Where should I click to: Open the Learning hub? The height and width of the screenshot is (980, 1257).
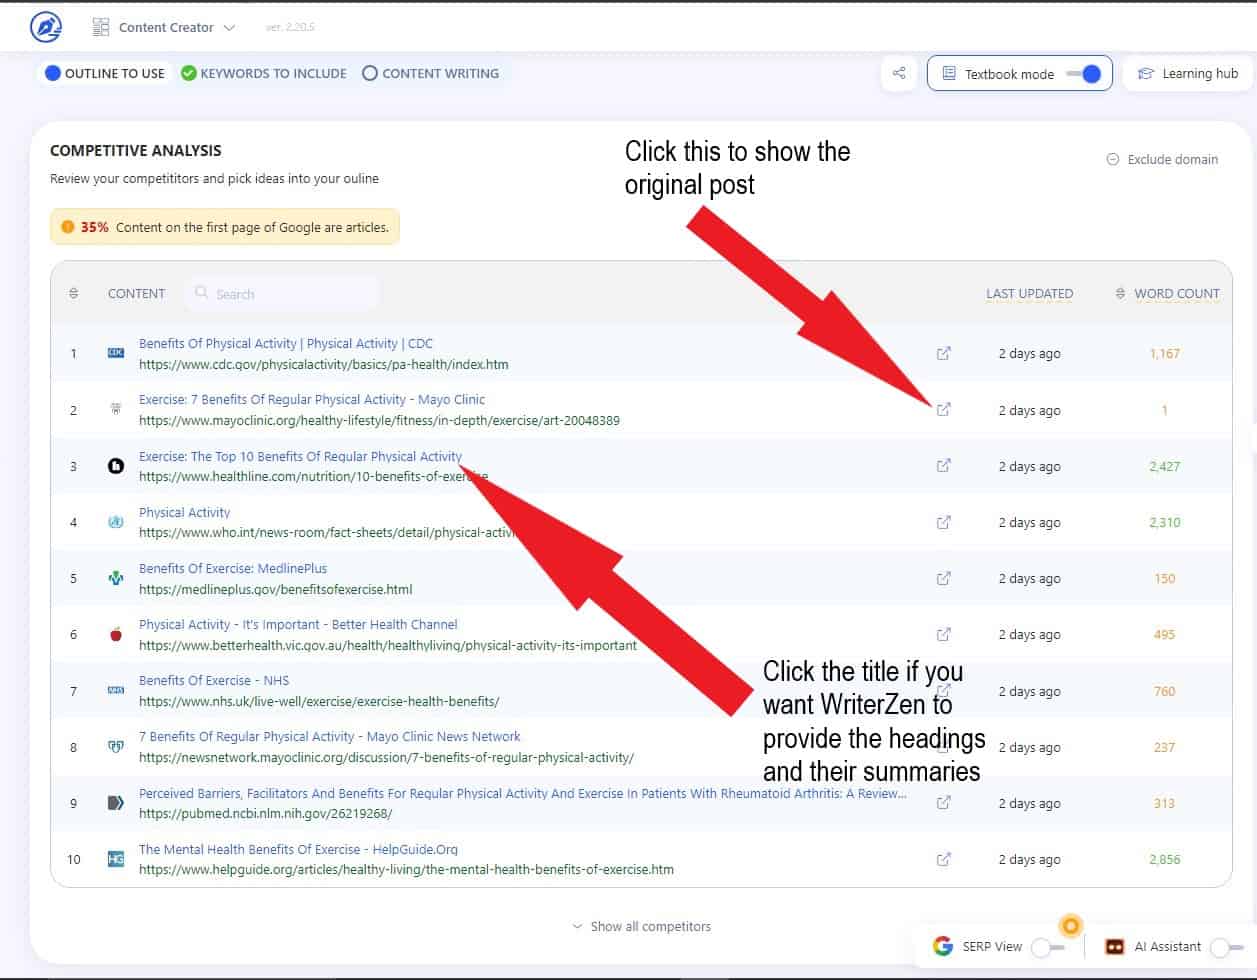pyautogui.click(x=1188, y=73)
